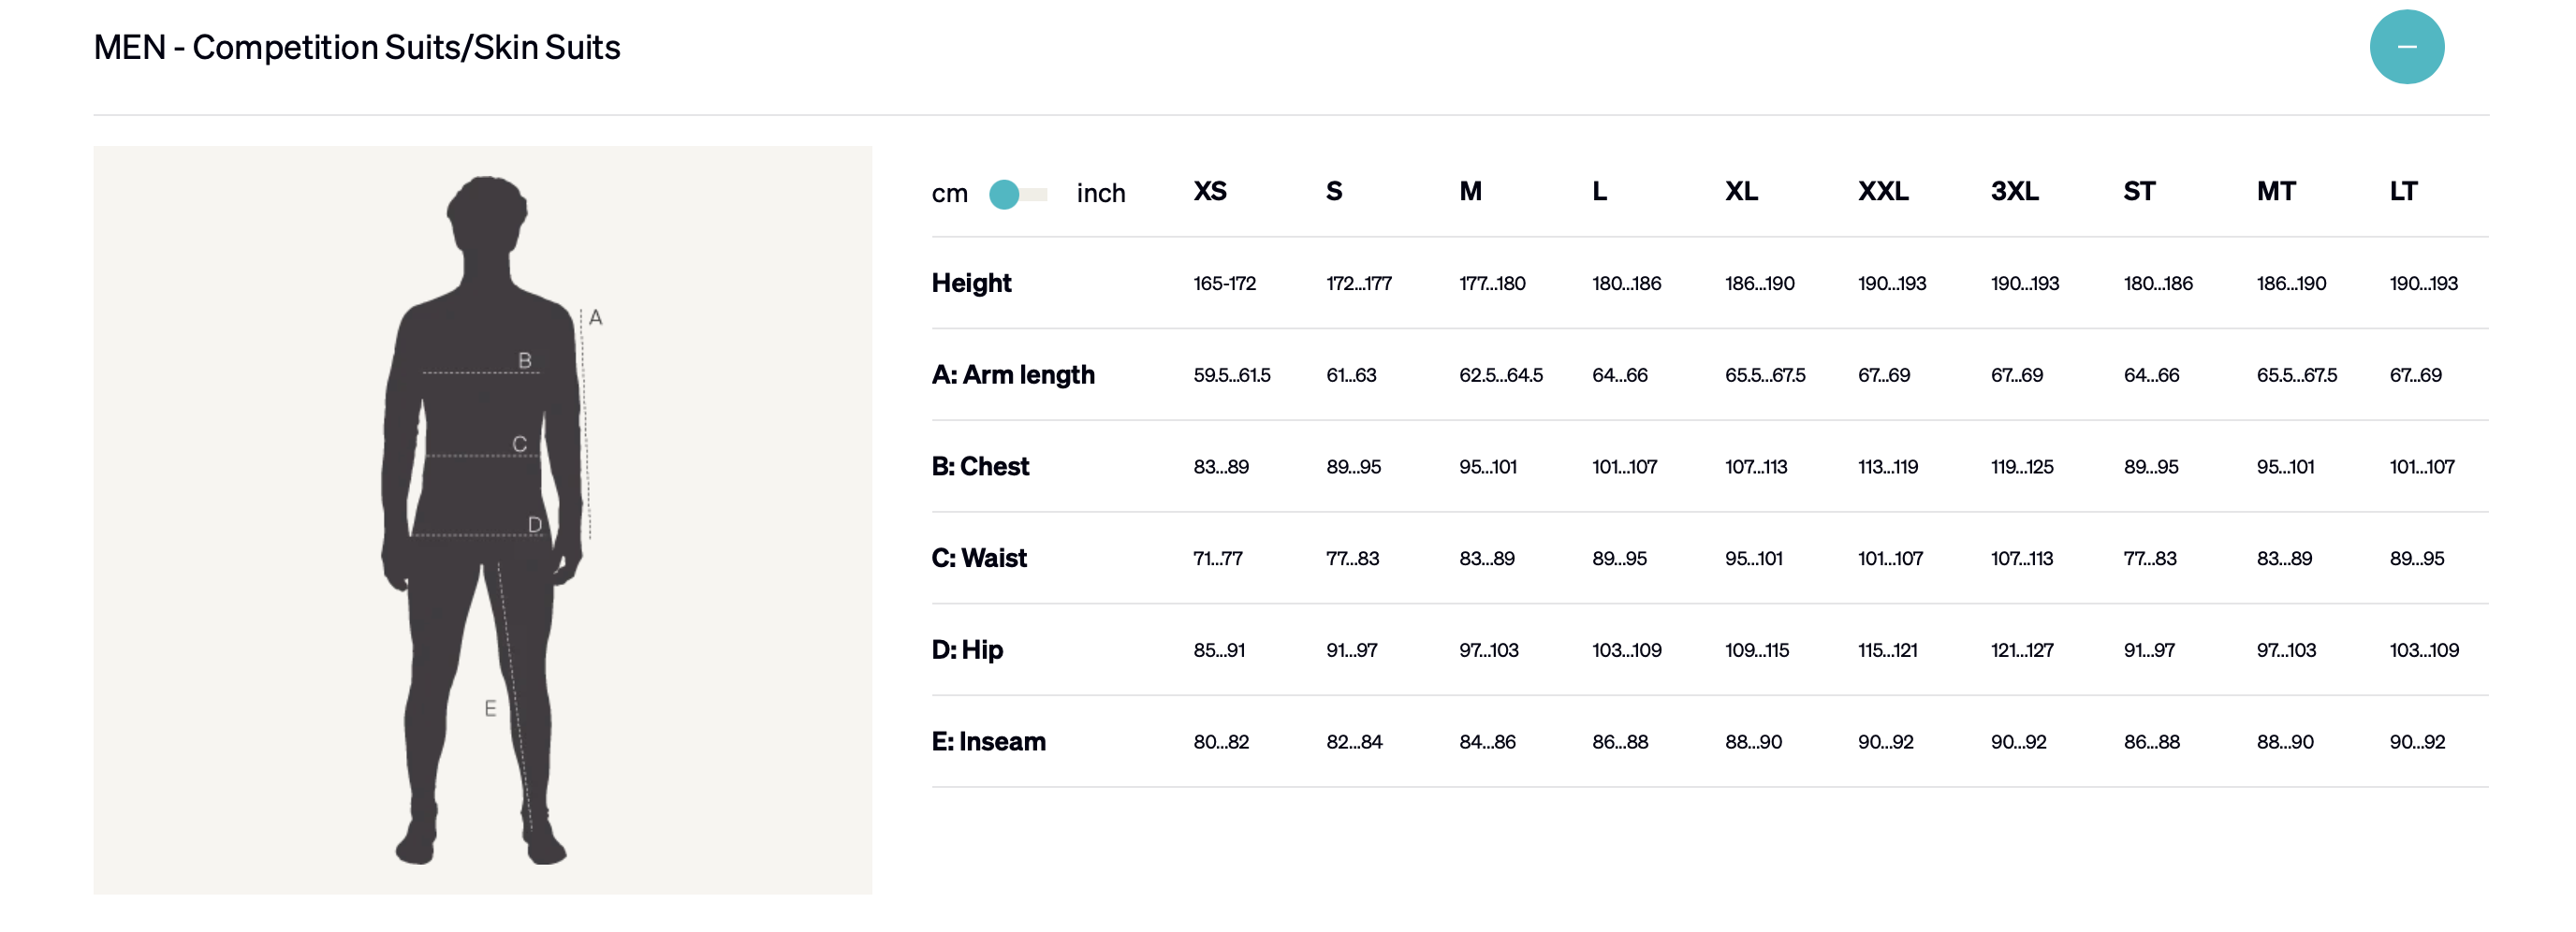Click the B chest marker on diagram

click(525, 360)
